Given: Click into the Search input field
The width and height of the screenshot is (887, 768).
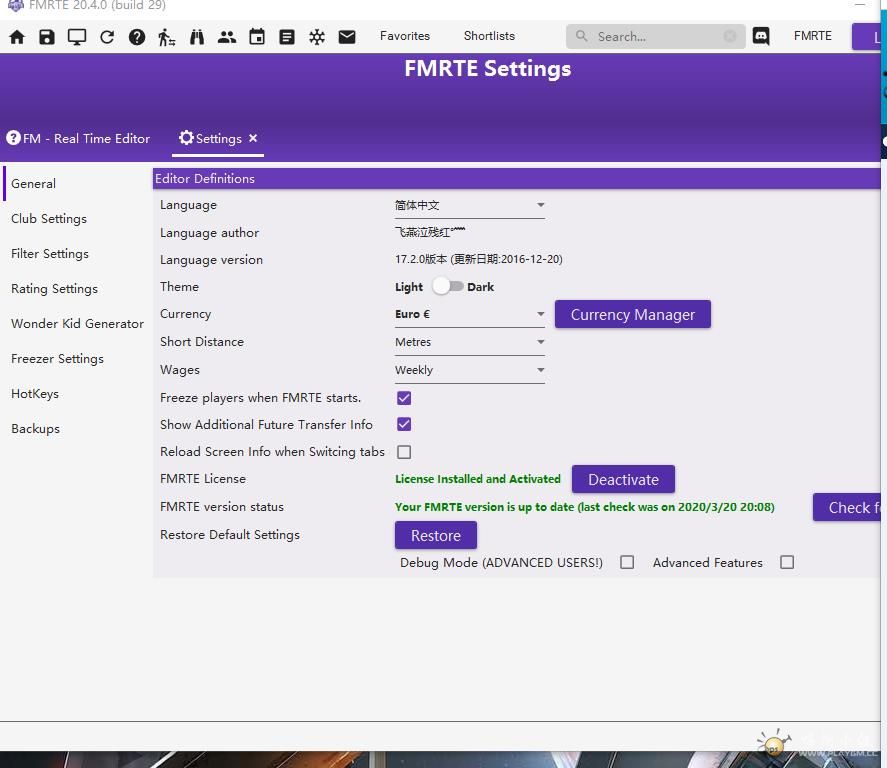Looking at the screenshot, I should [x=656, y=37].
